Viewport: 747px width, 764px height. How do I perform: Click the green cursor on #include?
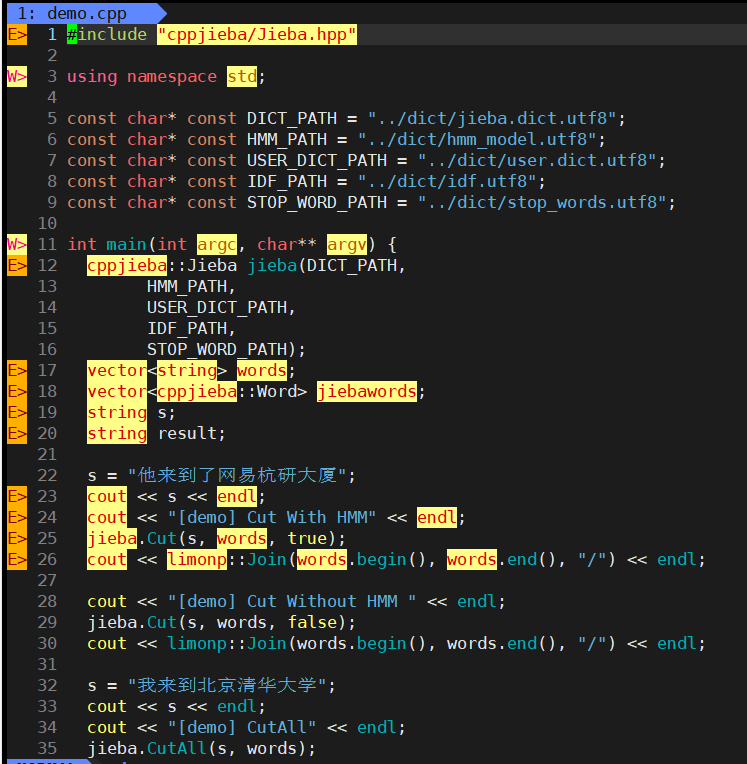tap(72, 35)
